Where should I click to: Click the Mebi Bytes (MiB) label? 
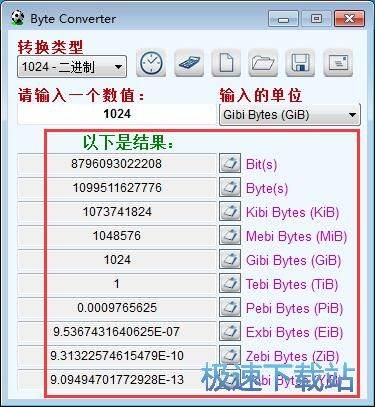point(296,237)
